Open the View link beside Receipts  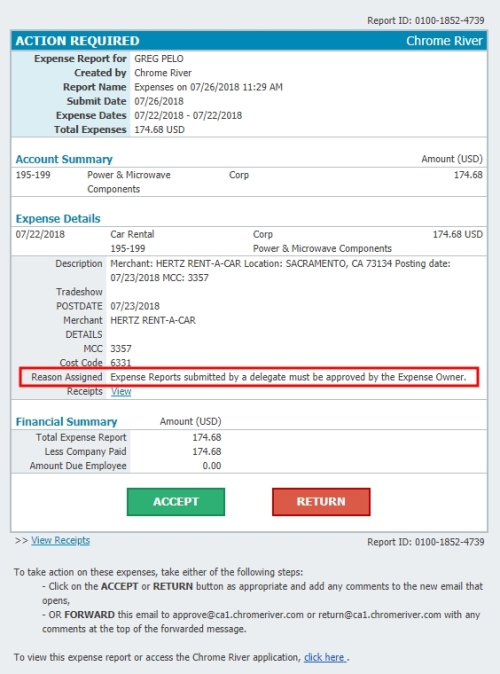point(121,392)
